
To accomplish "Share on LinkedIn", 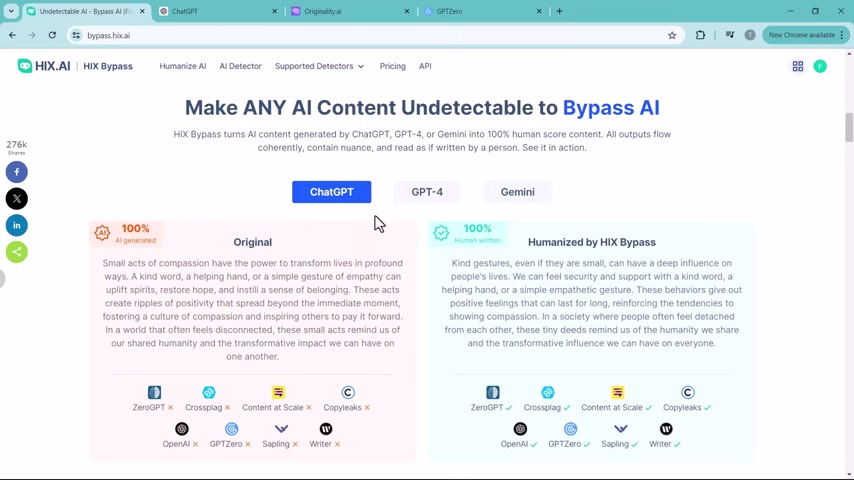I will (x=17, y=226).
